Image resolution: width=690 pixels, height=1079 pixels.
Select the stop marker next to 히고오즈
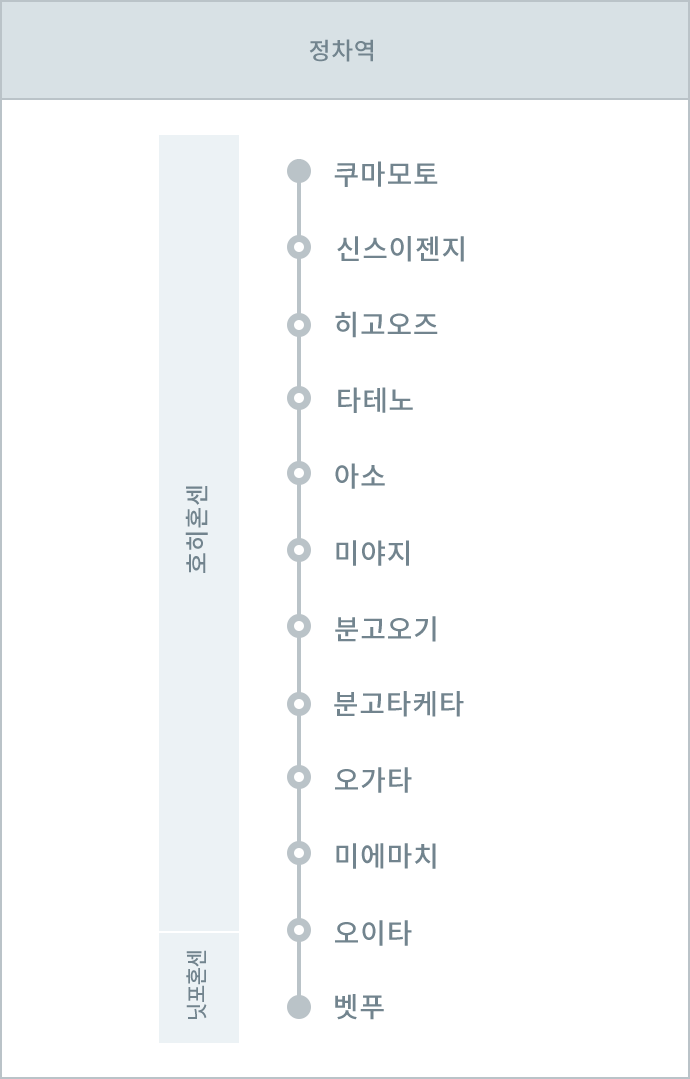[x=299, y=324]
